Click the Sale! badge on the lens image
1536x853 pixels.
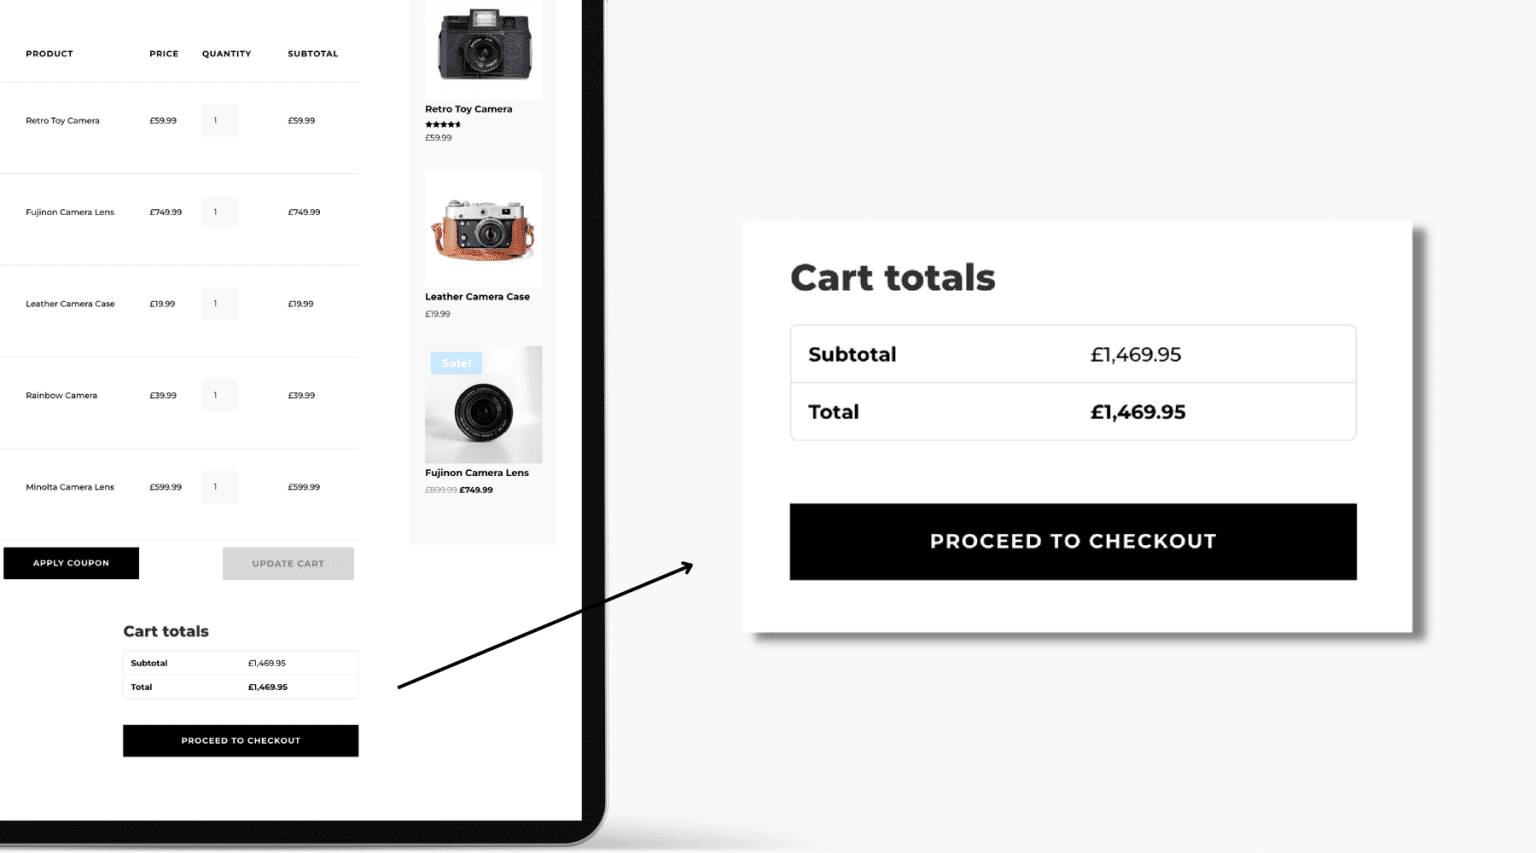click(x=457, y=362)
